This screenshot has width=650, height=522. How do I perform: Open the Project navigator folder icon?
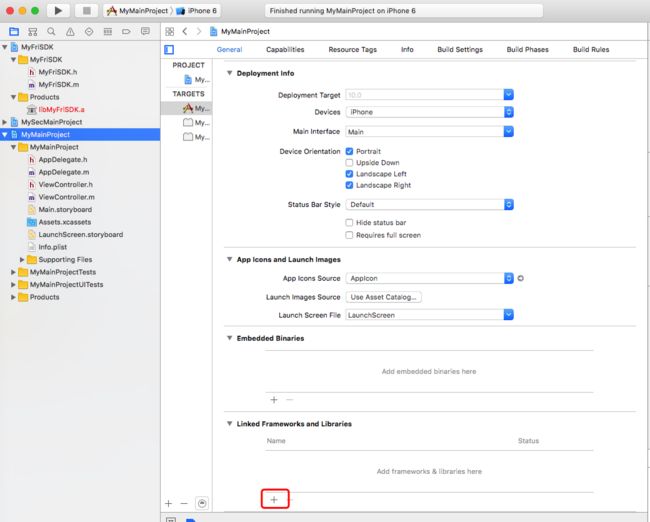[x=14, y=32]
